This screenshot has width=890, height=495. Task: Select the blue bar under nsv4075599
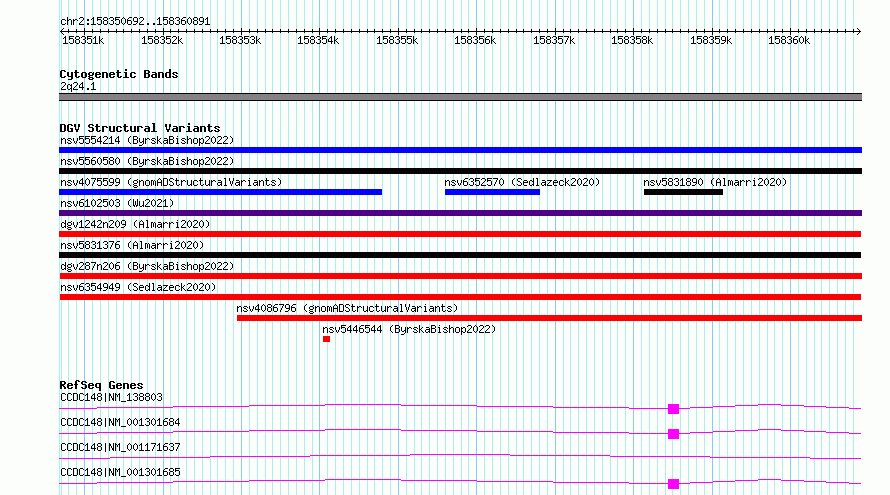click(220, 192)
